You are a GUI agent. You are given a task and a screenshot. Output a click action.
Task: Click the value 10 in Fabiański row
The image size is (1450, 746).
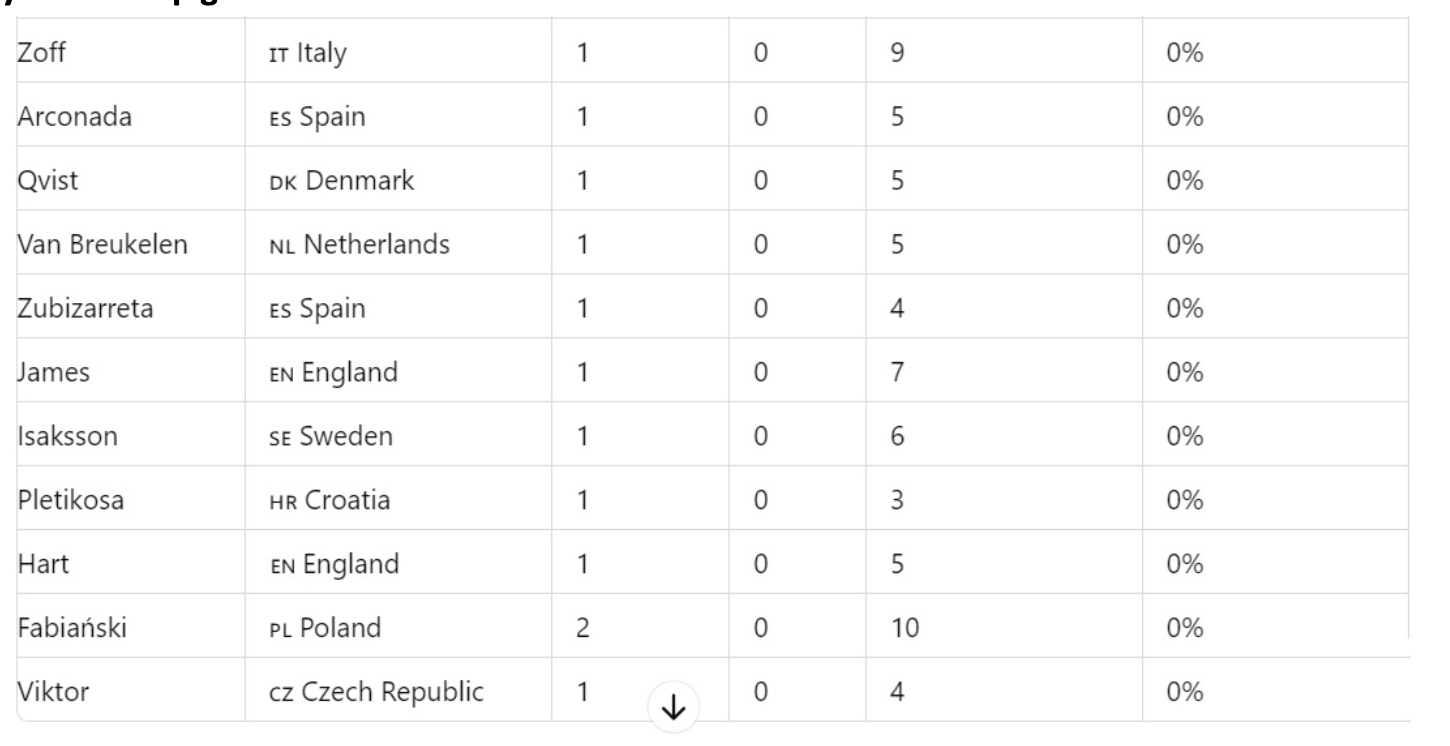pos(903,629)
